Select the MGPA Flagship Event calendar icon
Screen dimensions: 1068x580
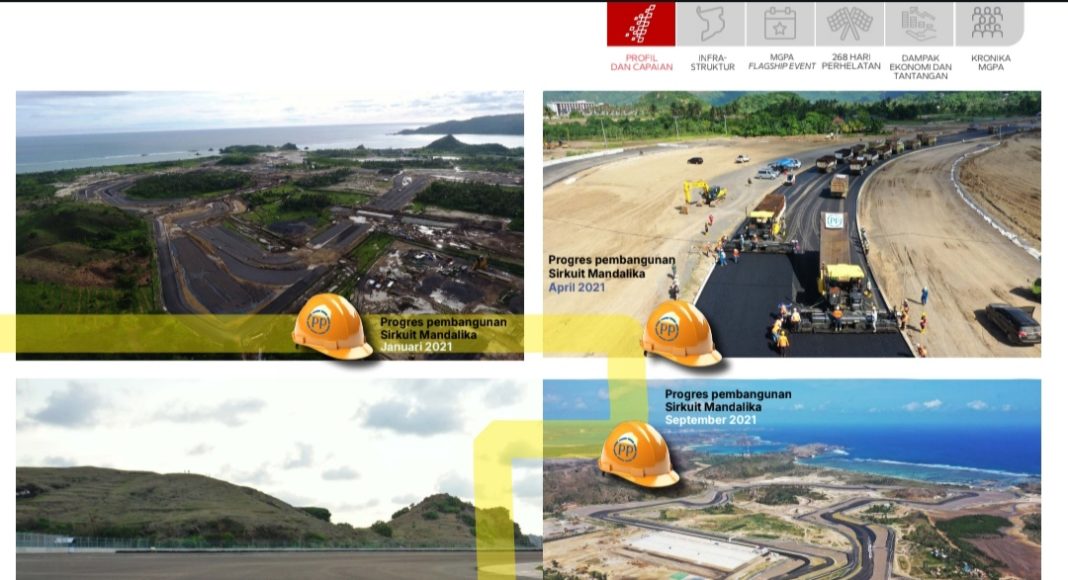pyautogui.click(x=780, y=24)
